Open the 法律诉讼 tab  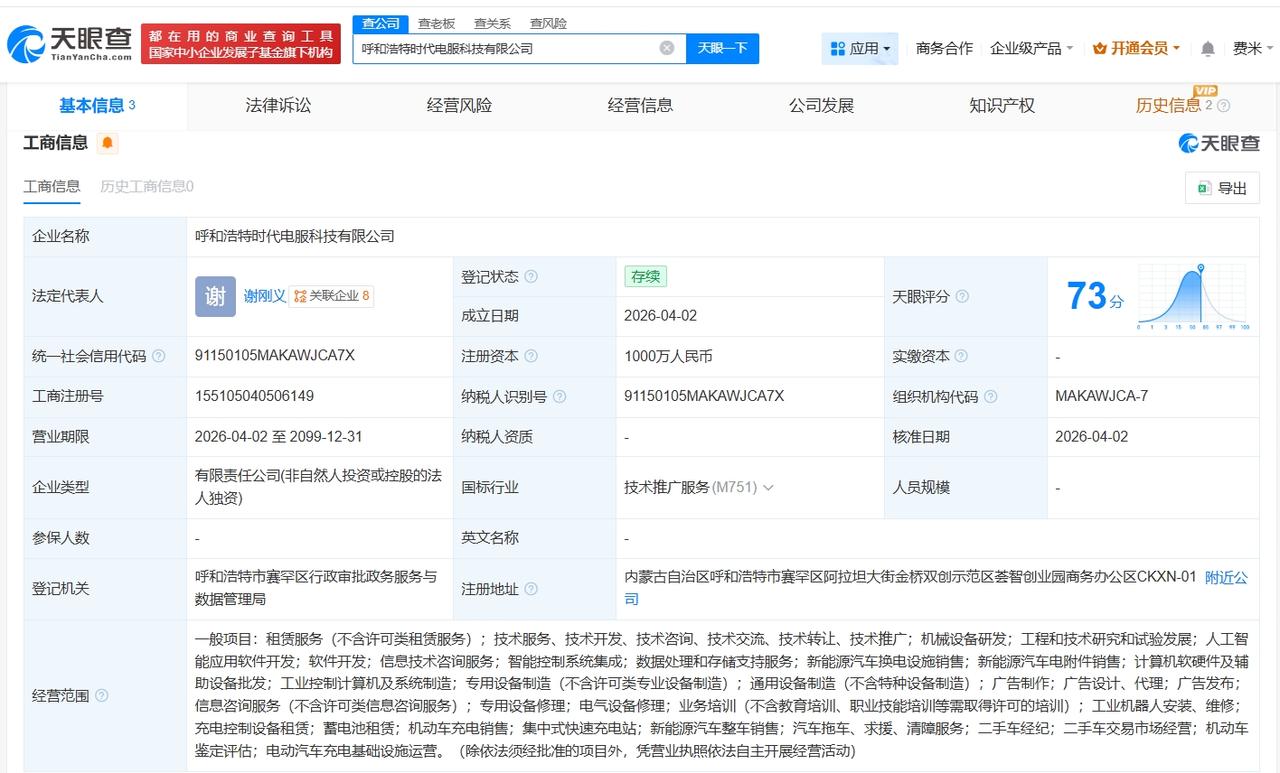(277, 105)
